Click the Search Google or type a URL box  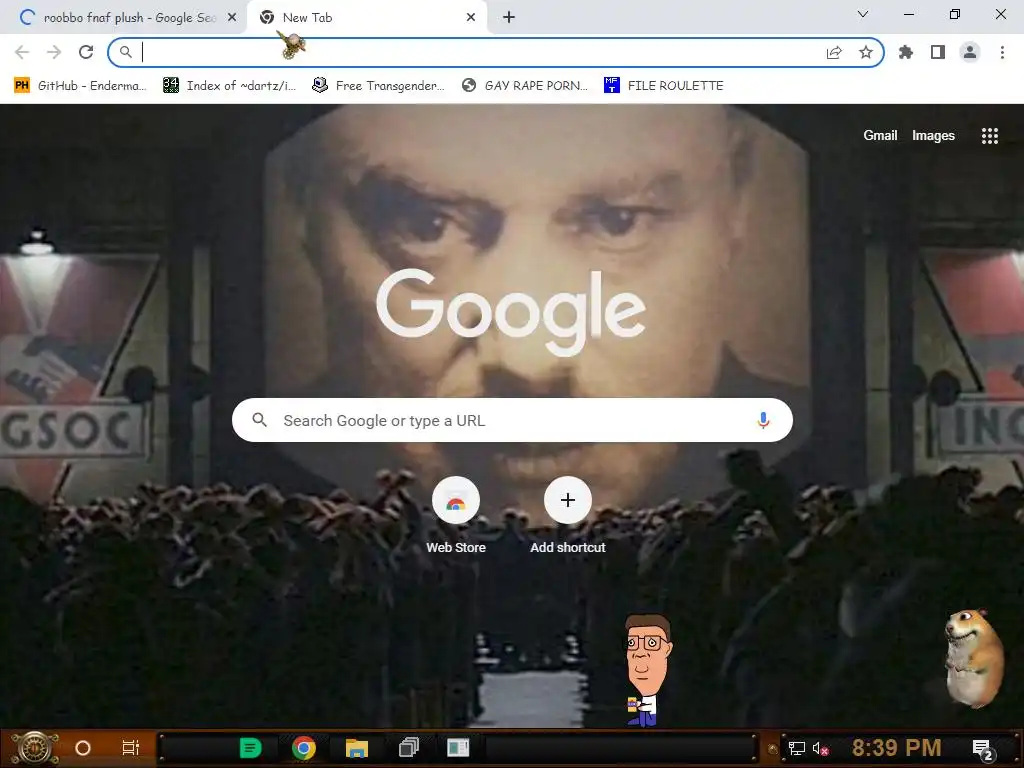[513, 420]
